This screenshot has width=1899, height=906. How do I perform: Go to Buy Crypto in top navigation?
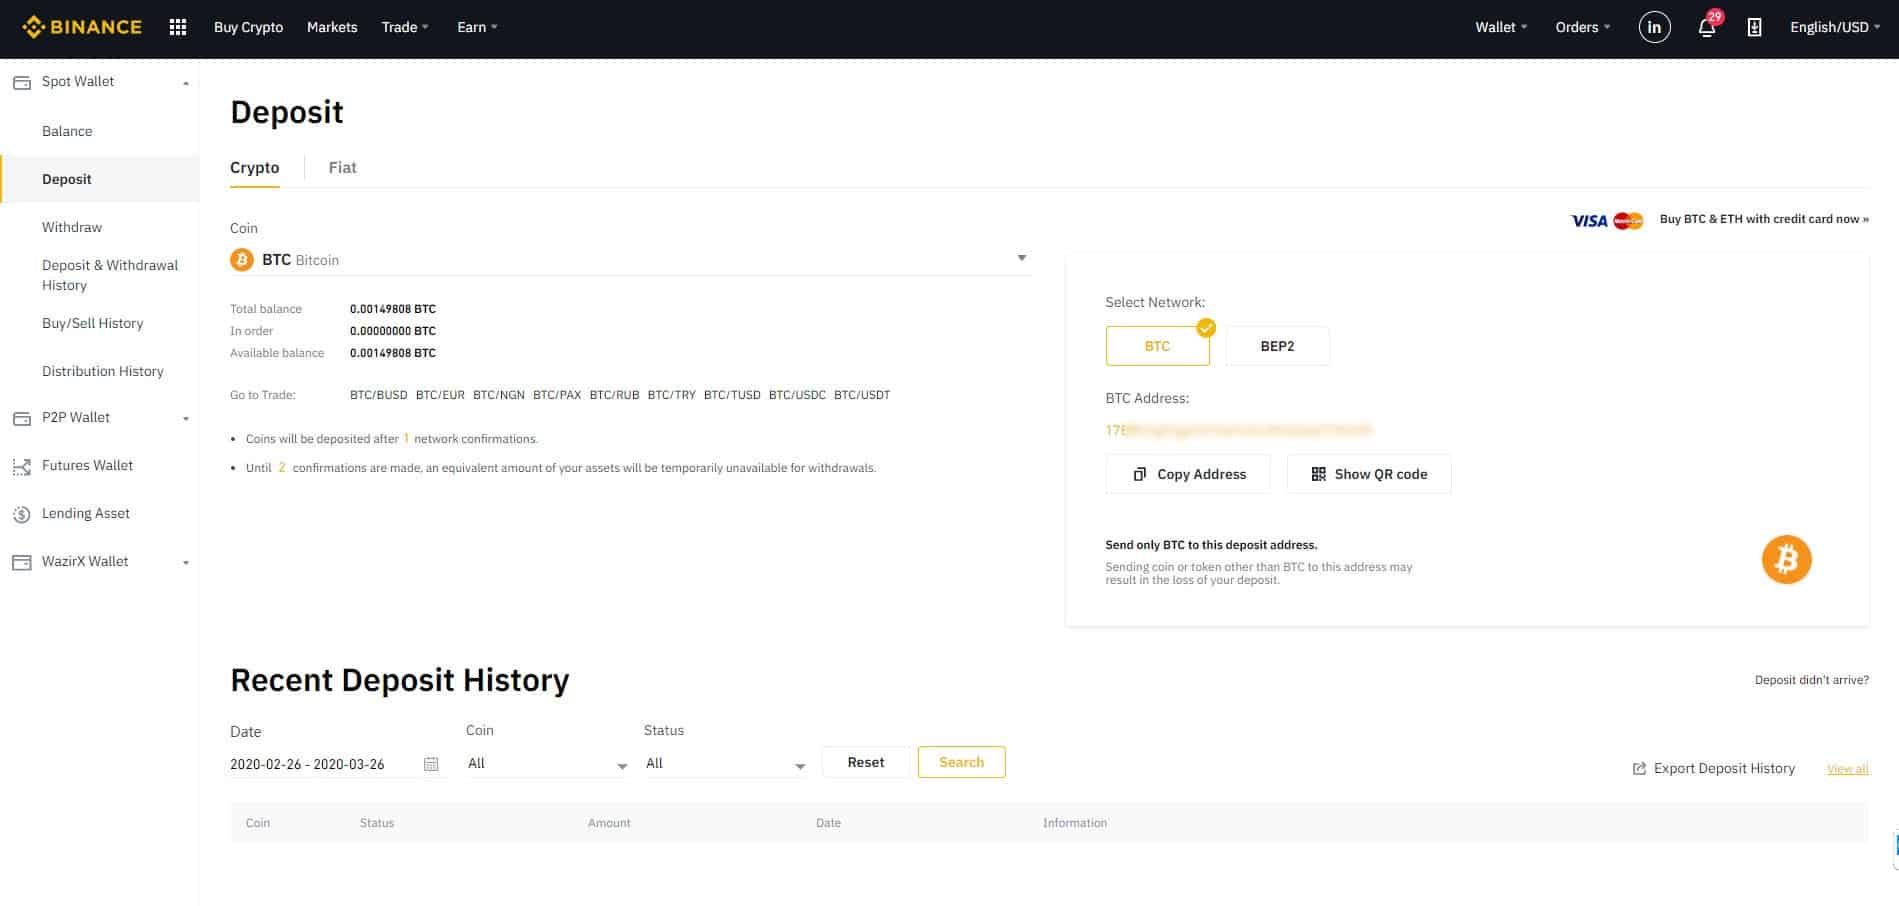click(248, 27)
